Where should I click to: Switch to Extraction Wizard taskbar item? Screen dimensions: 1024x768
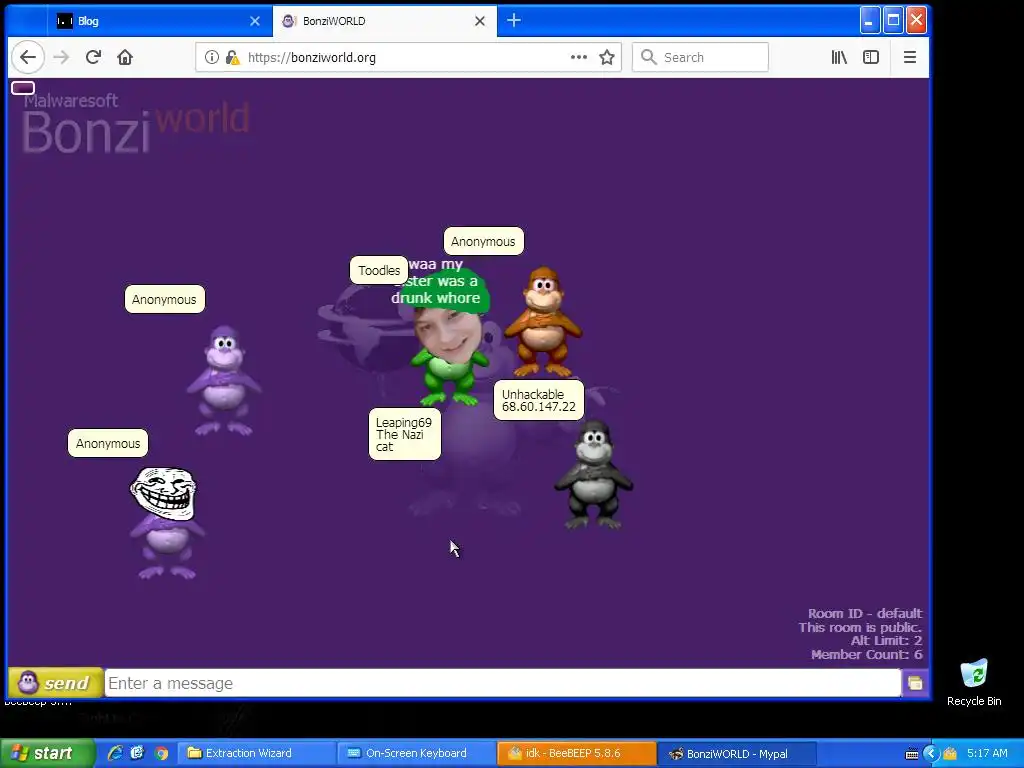point(257,753)
